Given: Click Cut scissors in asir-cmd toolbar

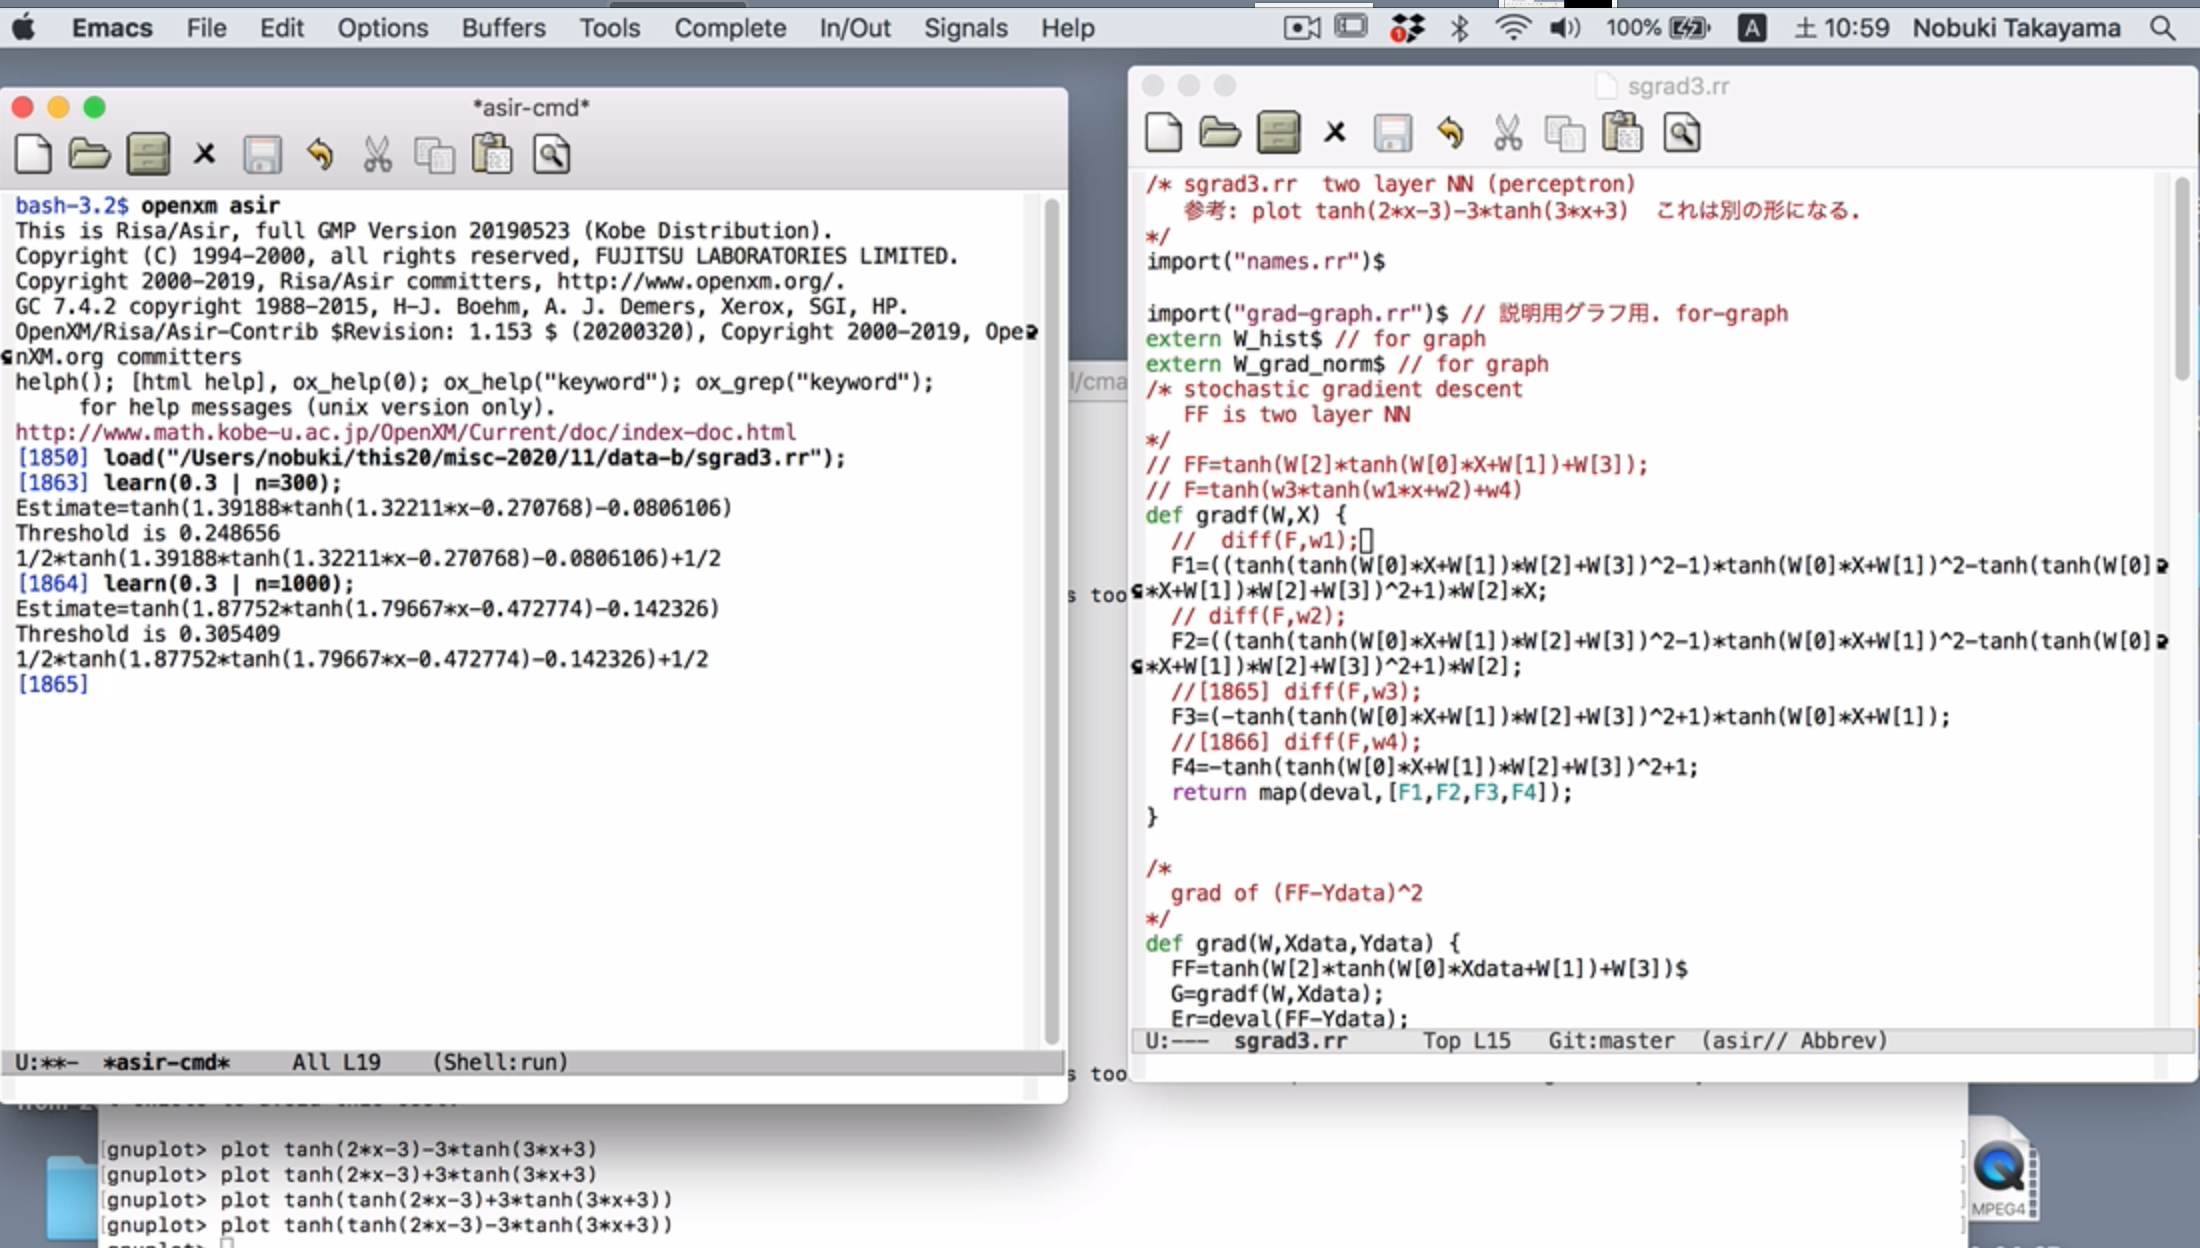Looking at the screenshot, I should tap(377, 154).
